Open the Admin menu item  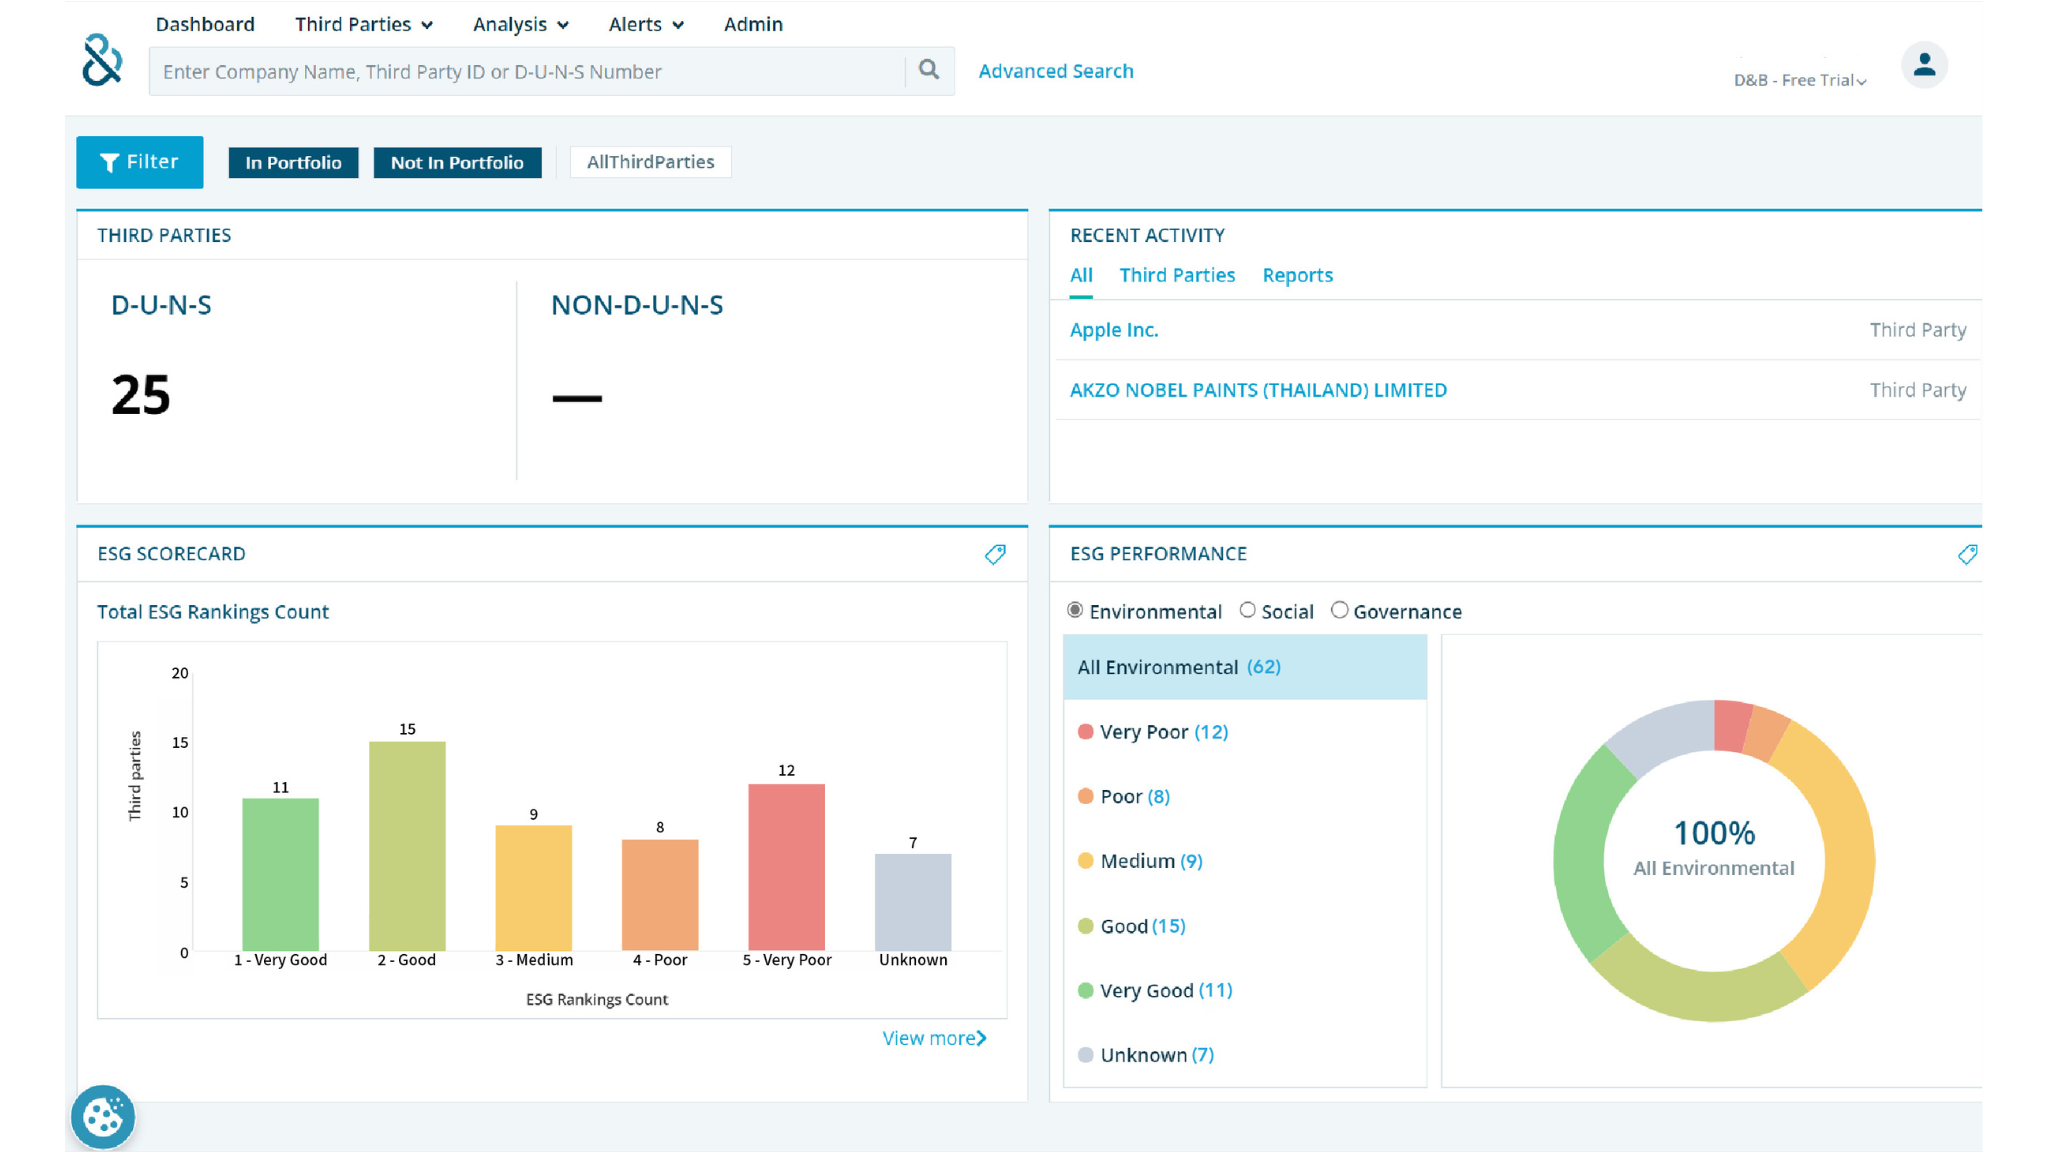(x=753, y=24)
